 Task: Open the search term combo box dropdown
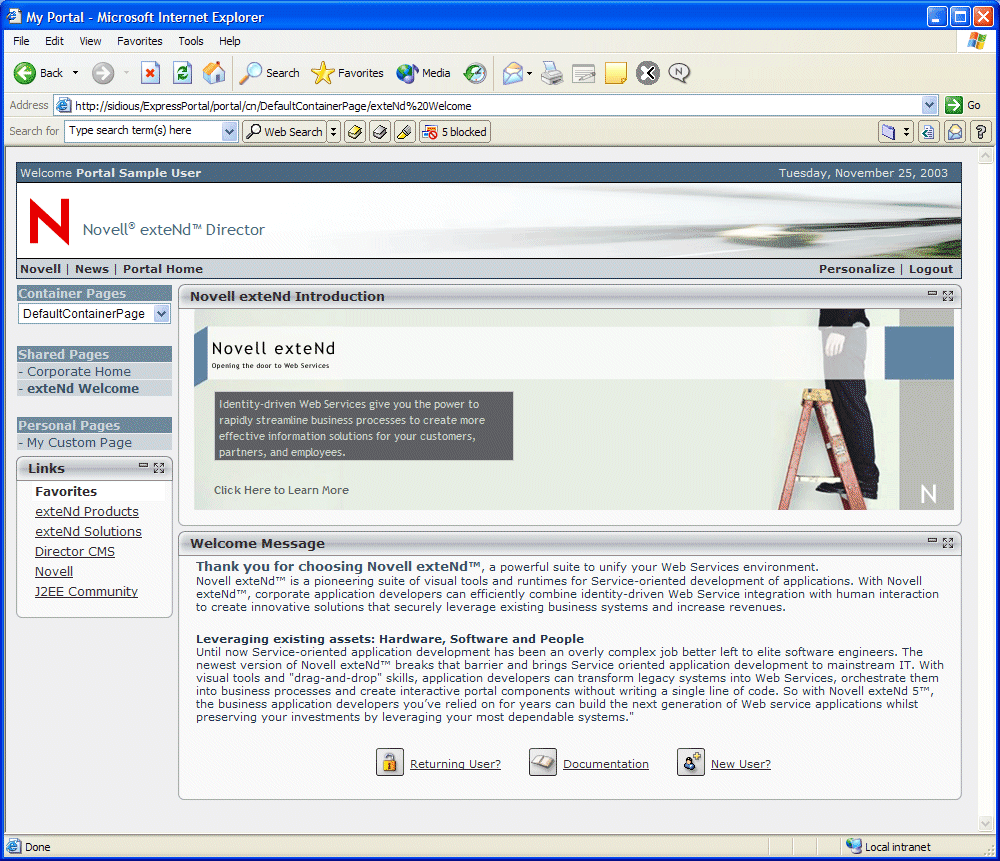click(230, 132)
